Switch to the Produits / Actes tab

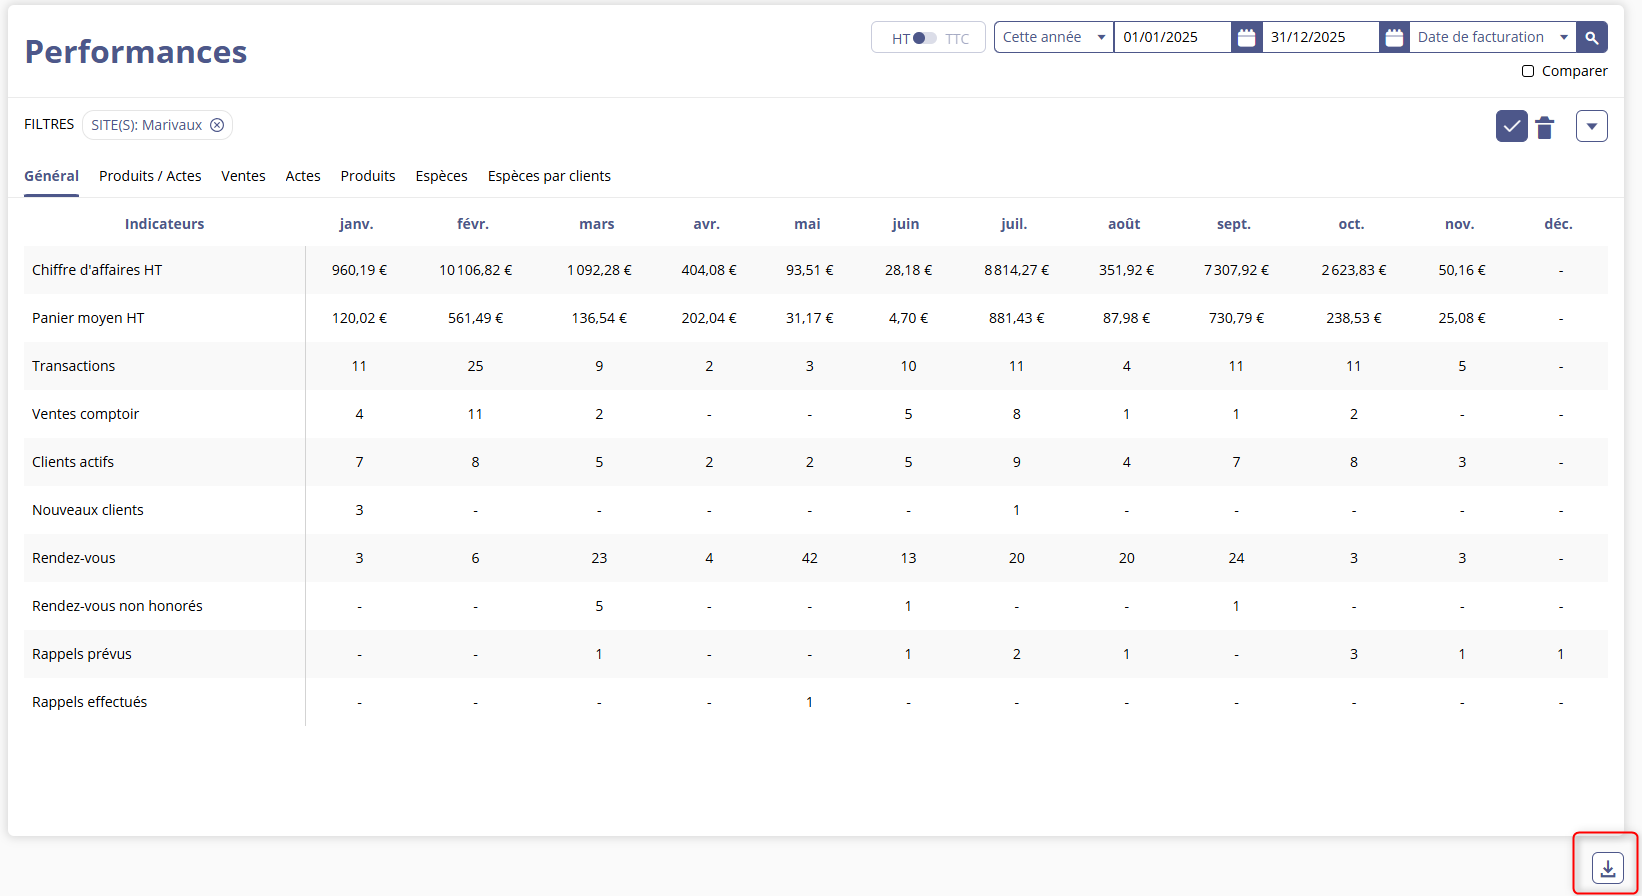[150, 176]
